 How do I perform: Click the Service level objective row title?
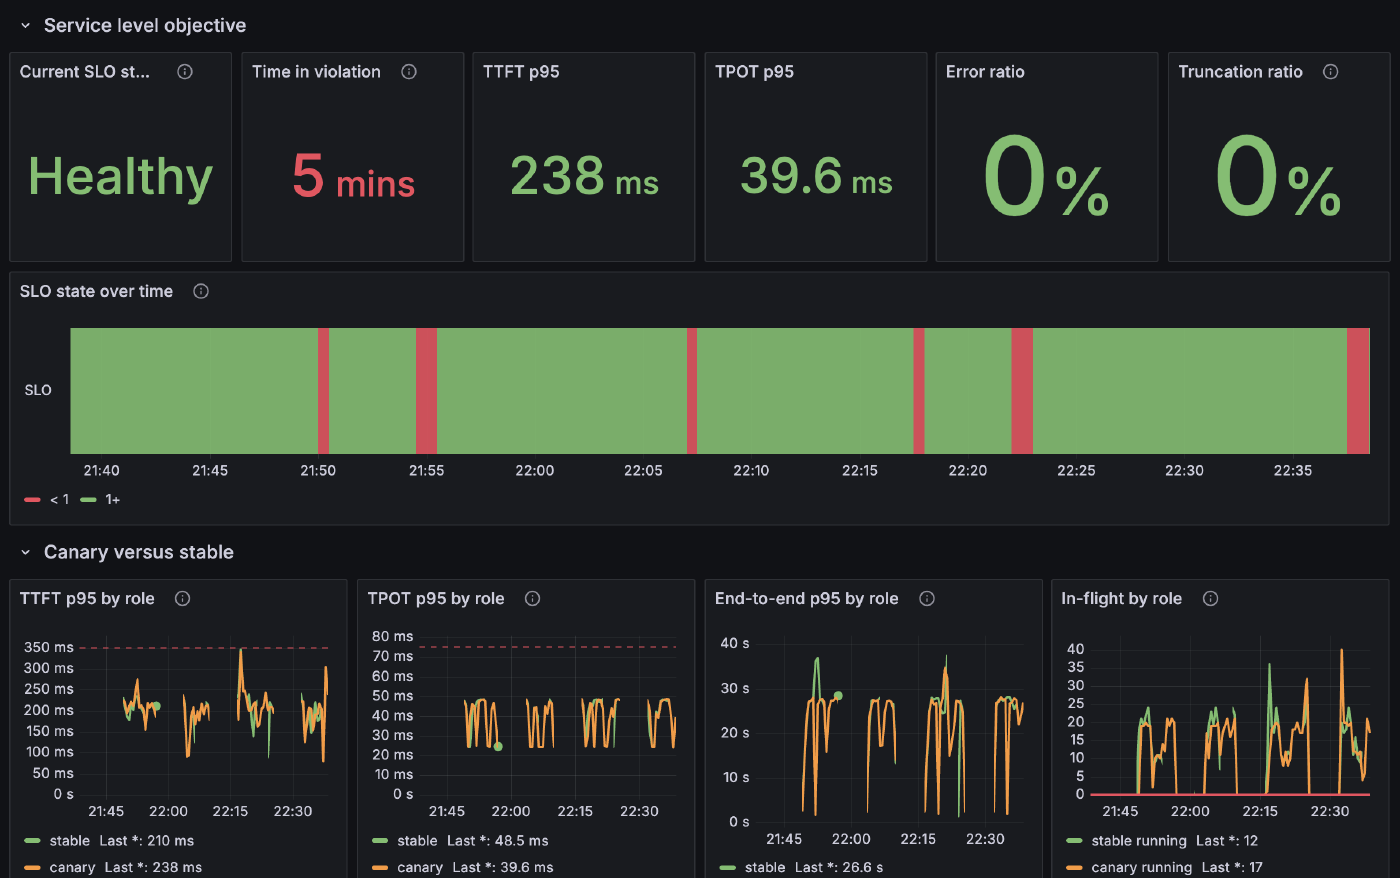[145, 26]
